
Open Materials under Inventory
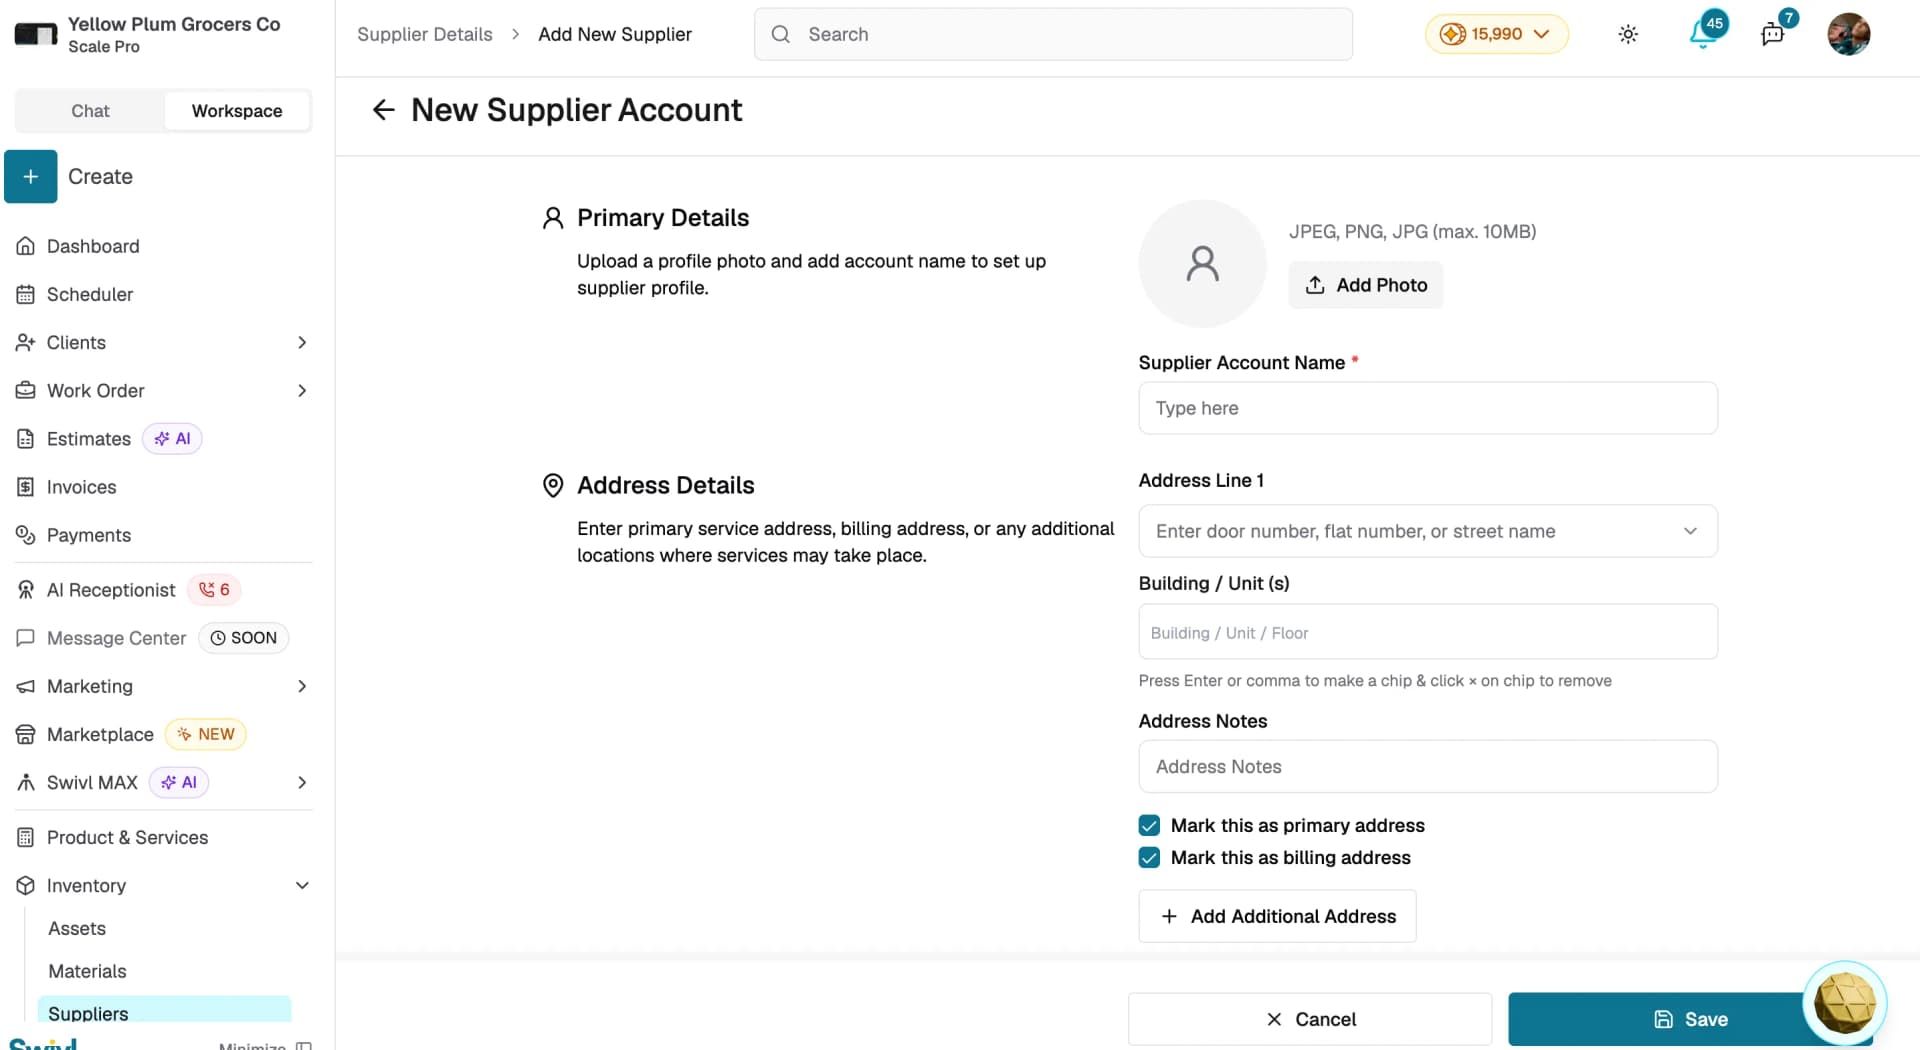click(x=87, y=971)
